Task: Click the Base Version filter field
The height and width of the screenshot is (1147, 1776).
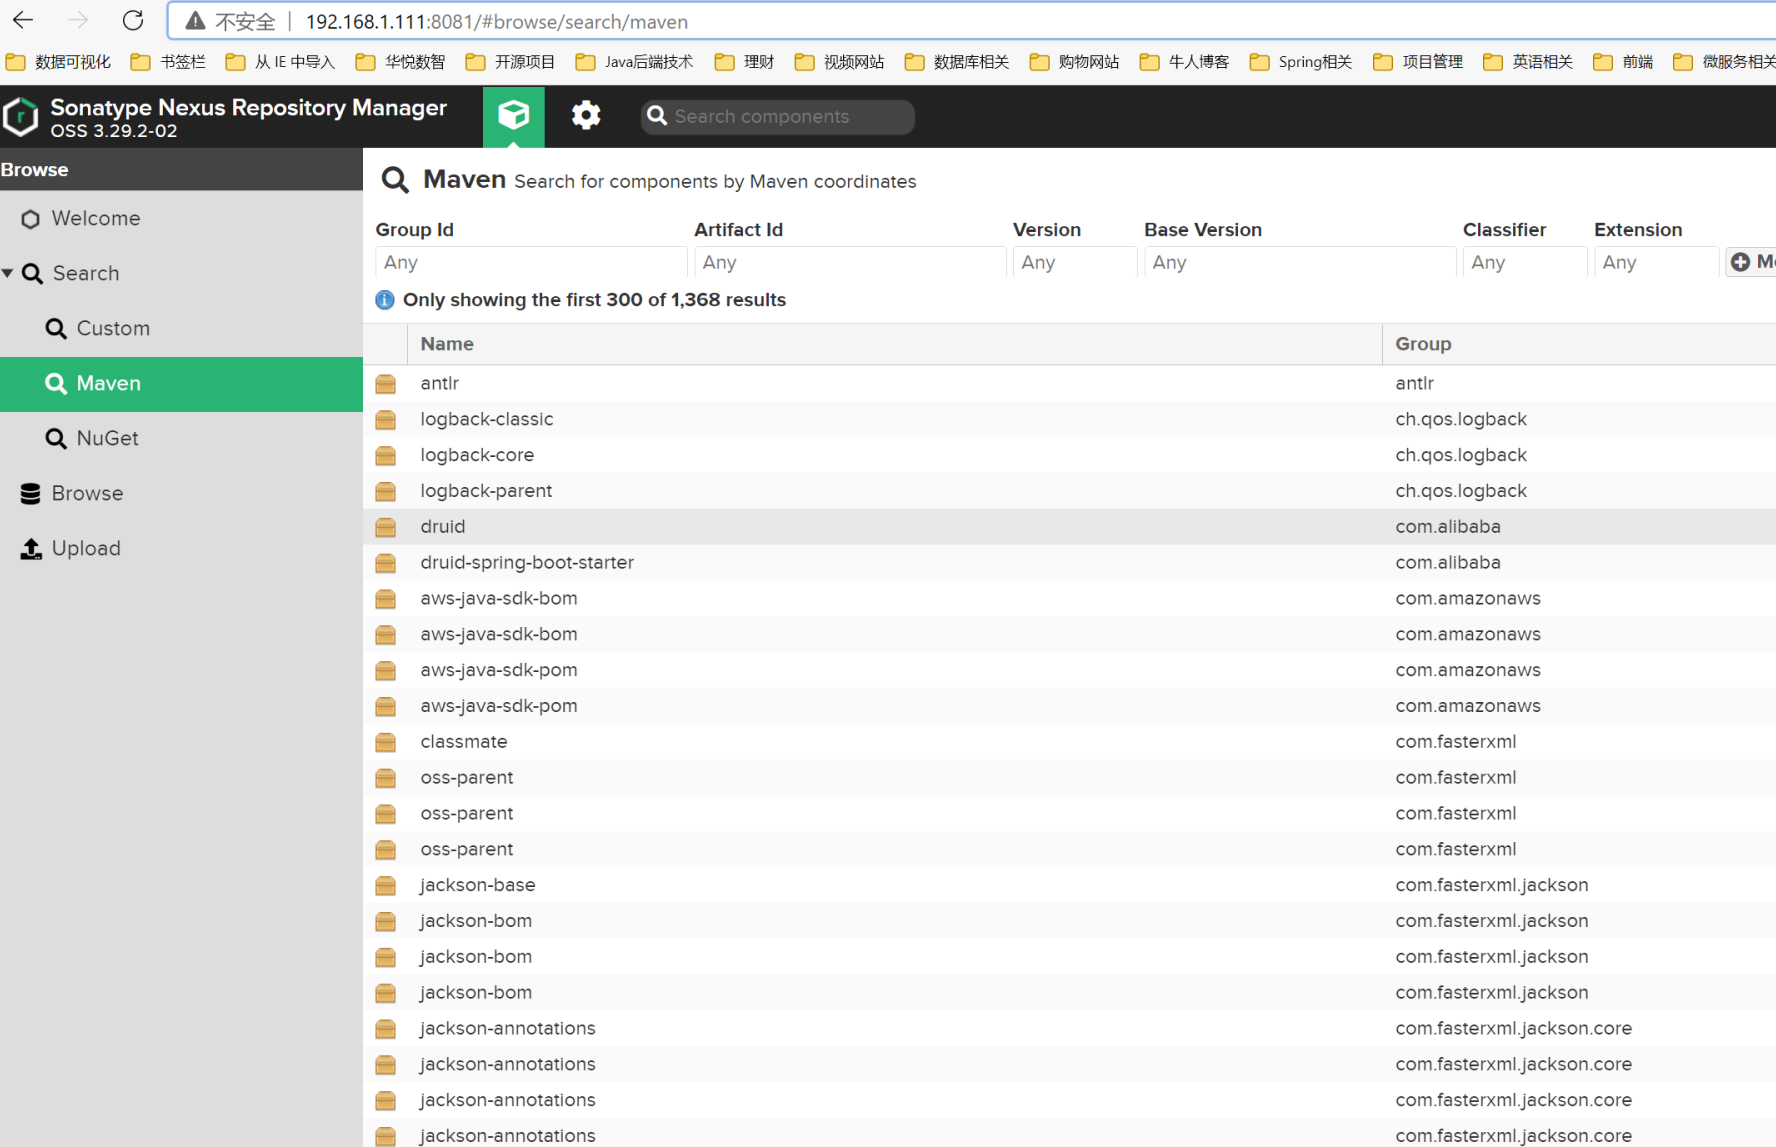Action: pos(1300,262)
